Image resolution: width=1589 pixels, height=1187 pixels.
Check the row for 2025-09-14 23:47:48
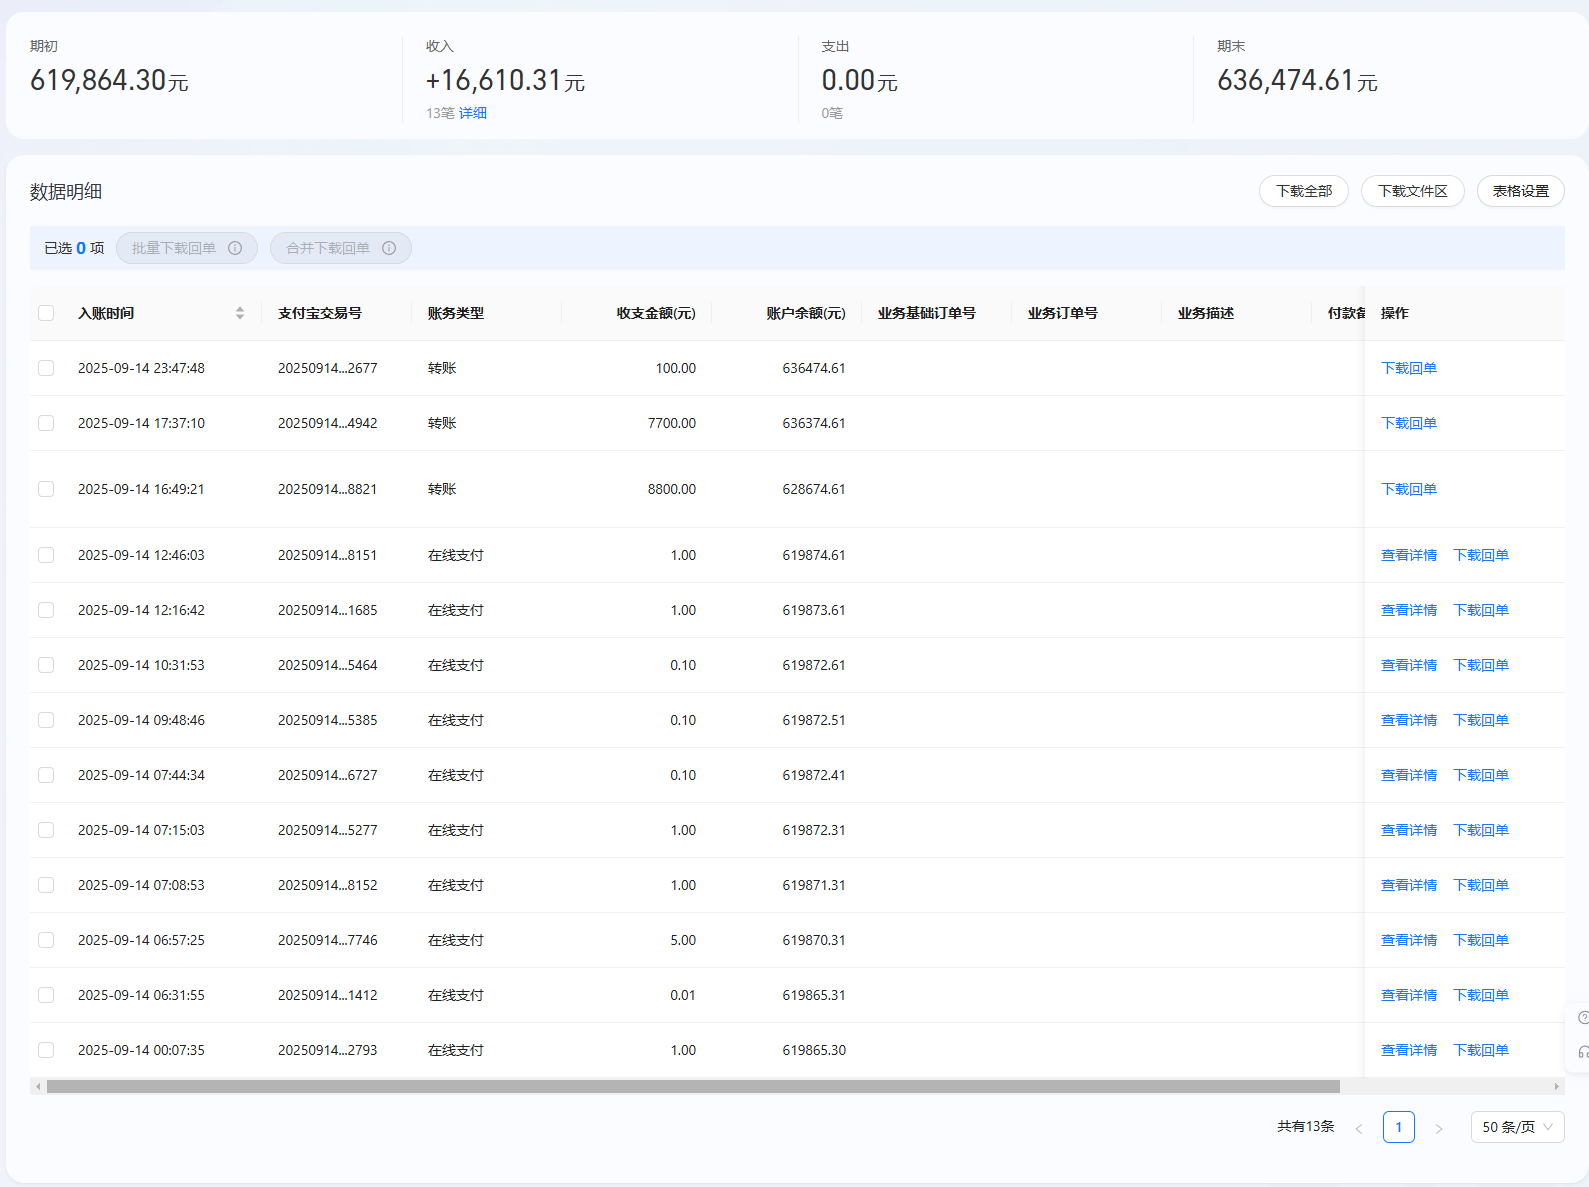[x=46, y=368]
